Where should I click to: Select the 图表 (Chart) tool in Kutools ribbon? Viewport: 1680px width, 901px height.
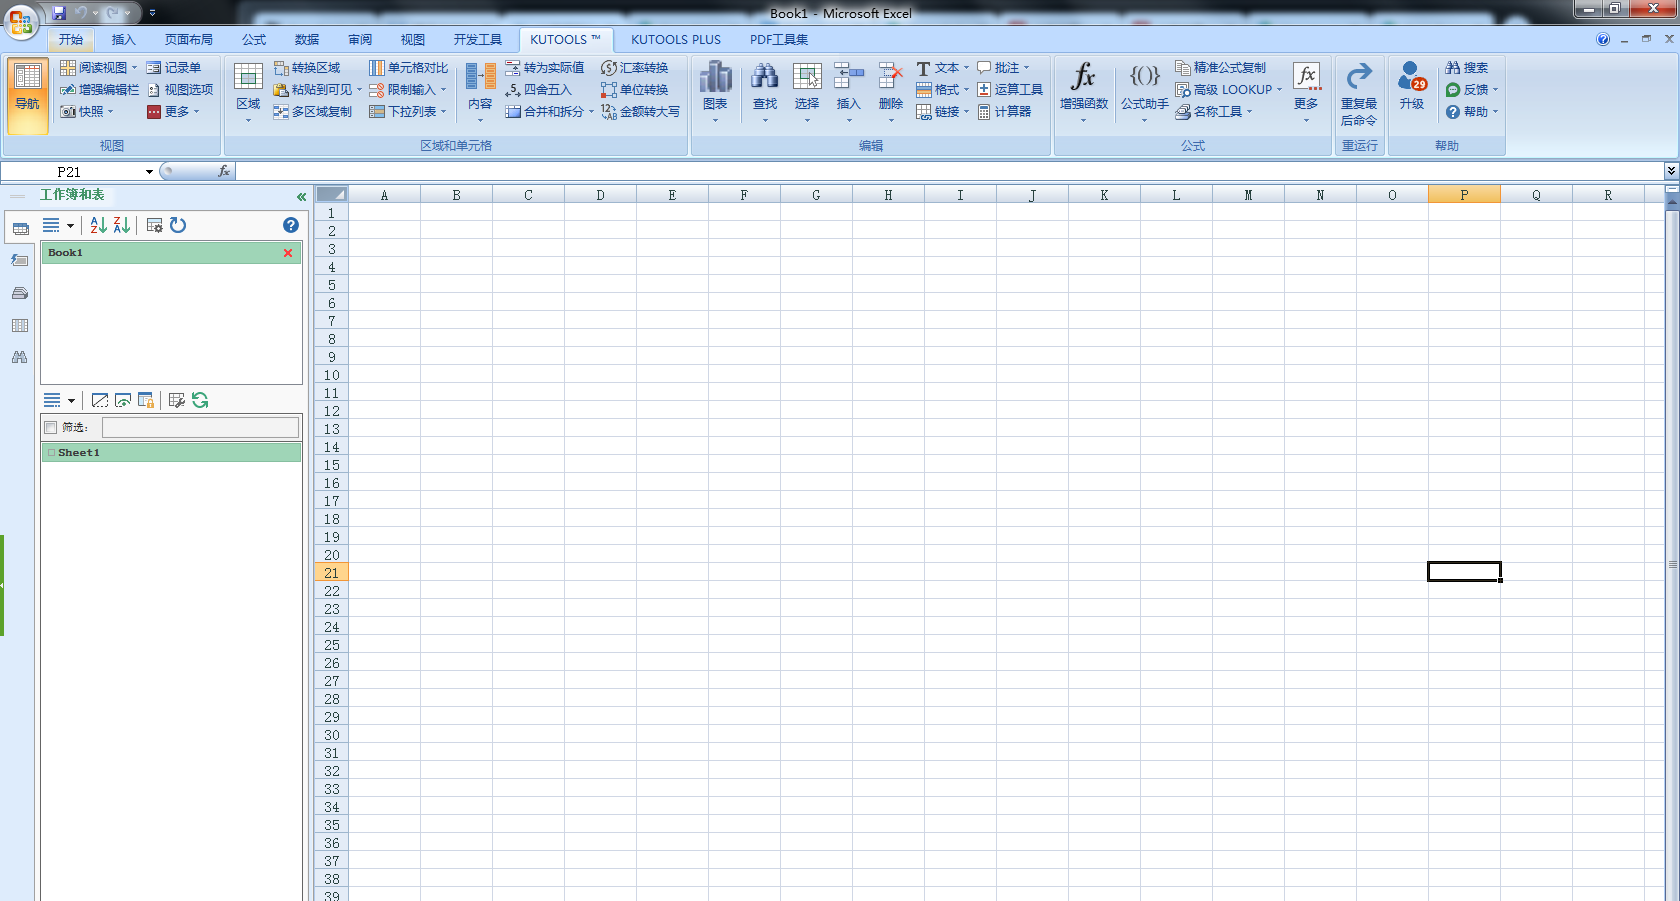(715, 89)
